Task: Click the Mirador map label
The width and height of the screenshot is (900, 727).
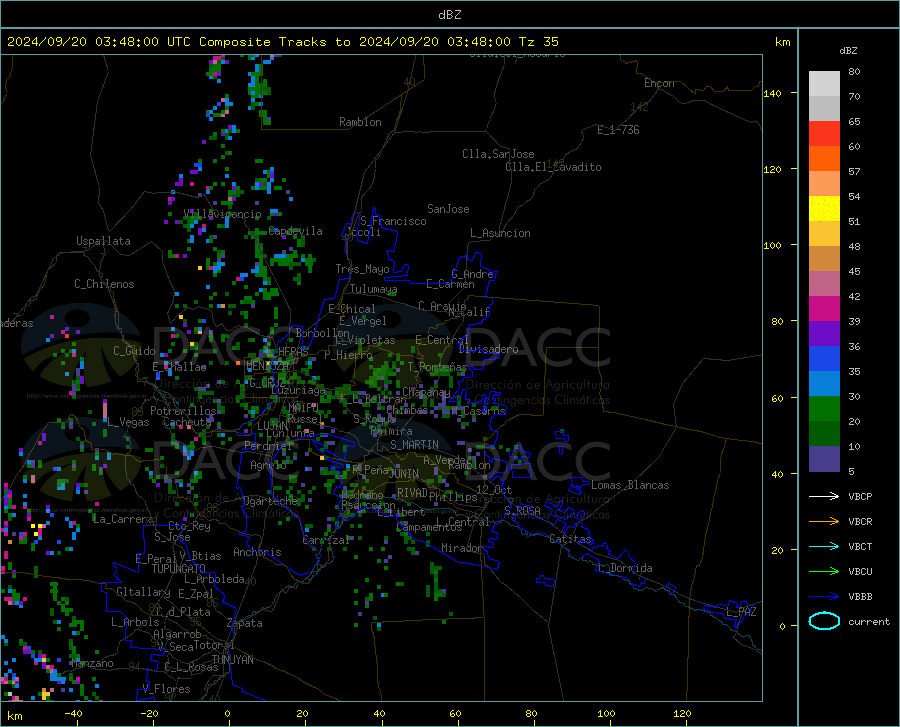Action: 461,548
